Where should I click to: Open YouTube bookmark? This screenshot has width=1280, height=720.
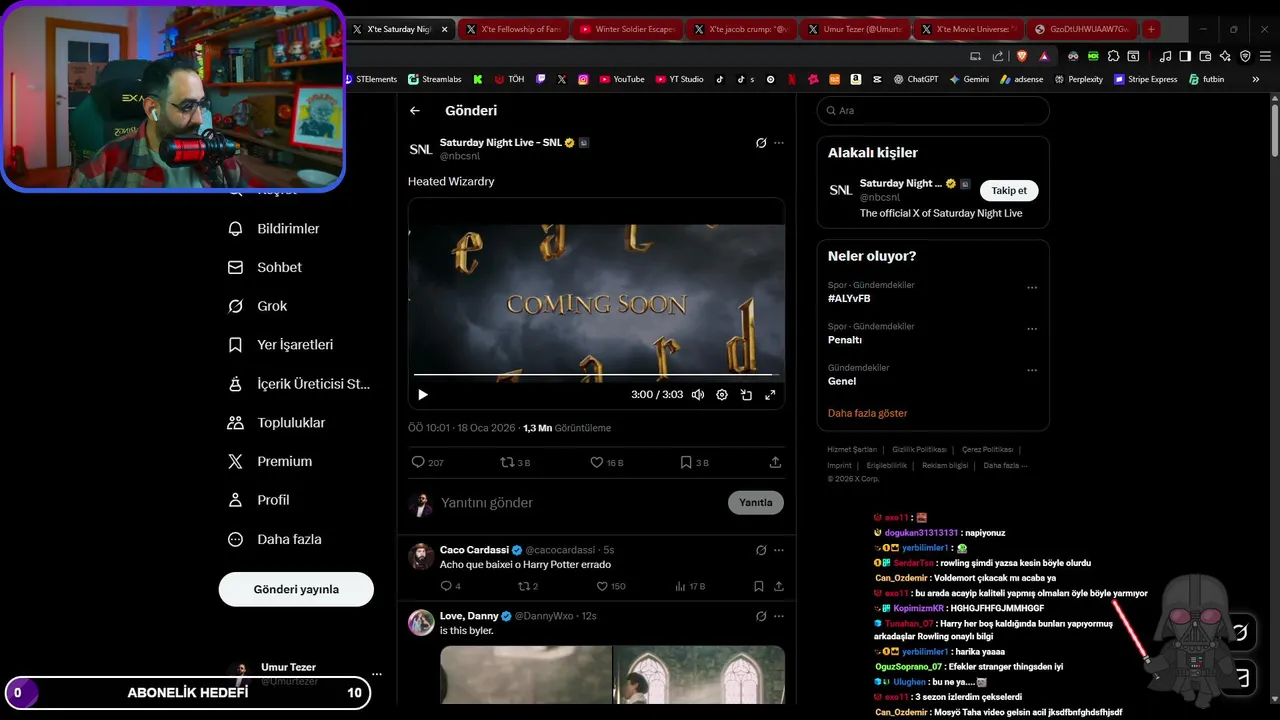click(621, 79)
